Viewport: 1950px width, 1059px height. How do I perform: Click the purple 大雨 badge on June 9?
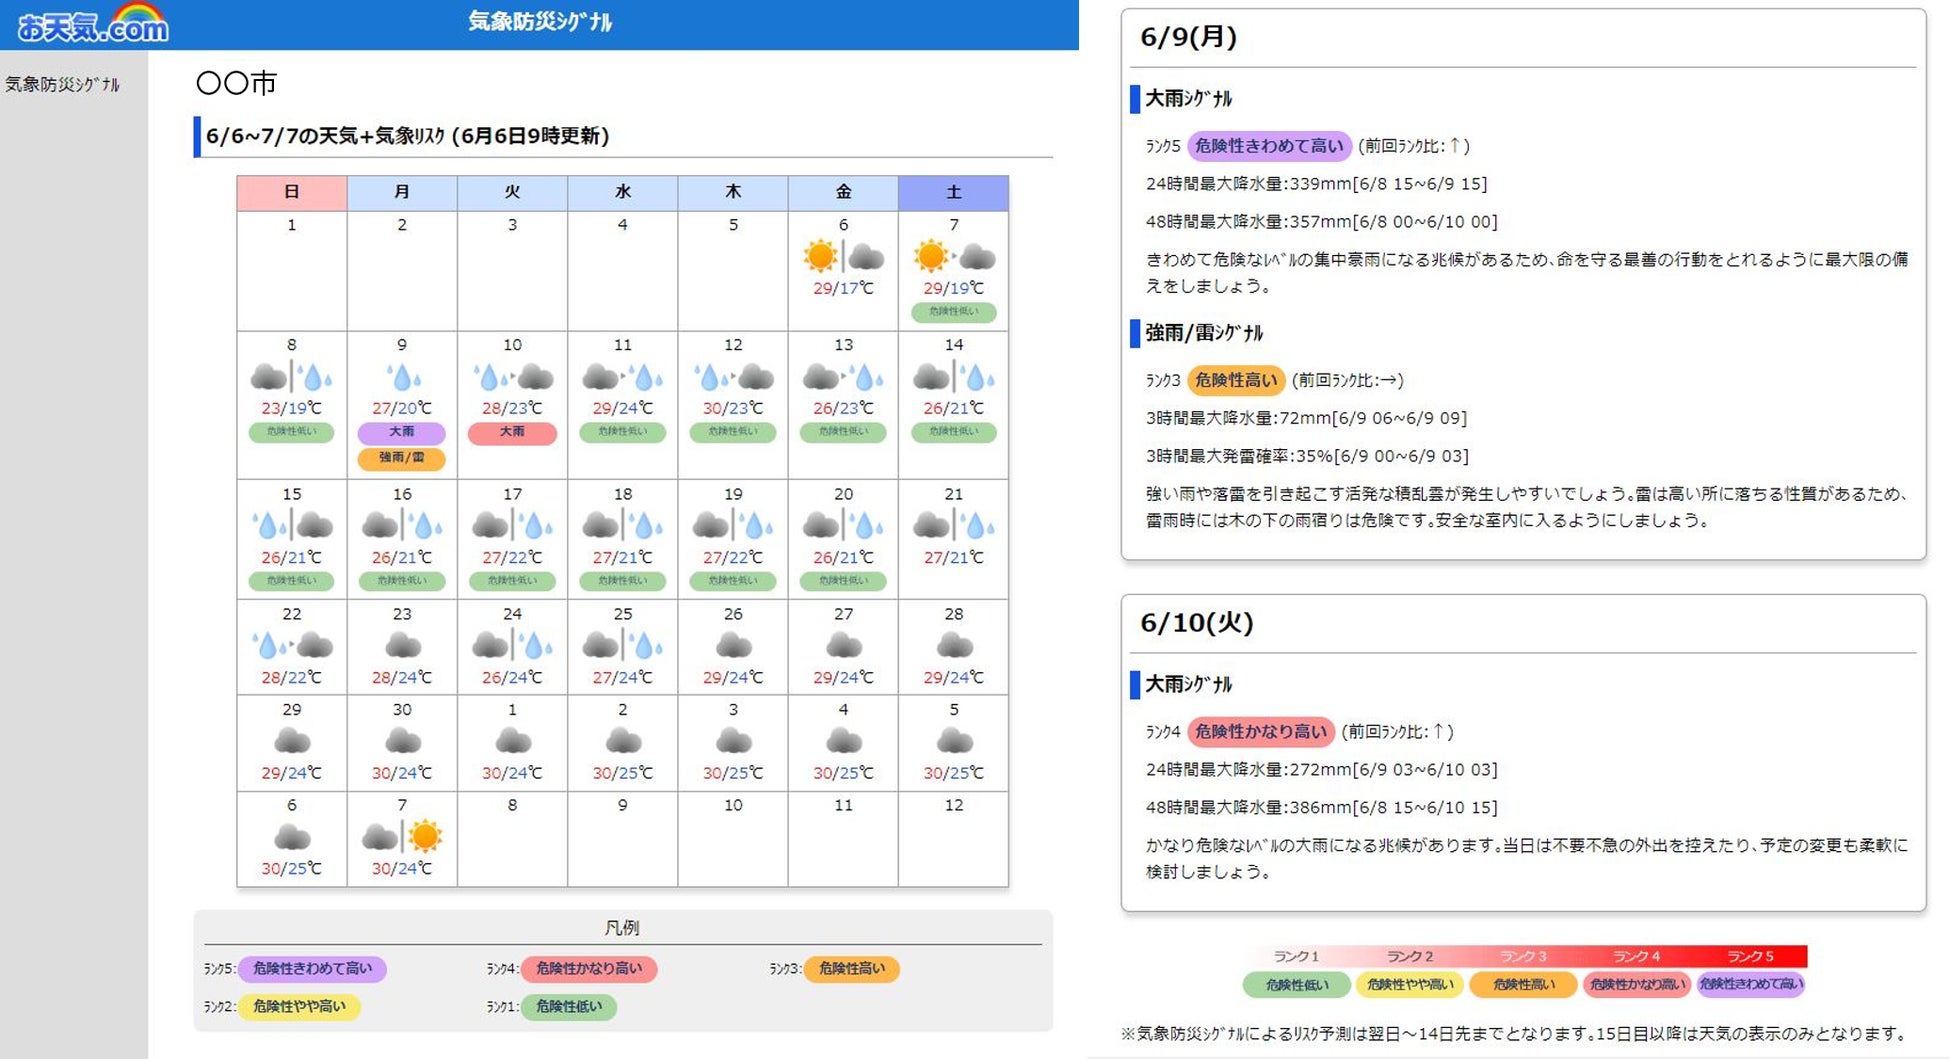coord(402,432)
